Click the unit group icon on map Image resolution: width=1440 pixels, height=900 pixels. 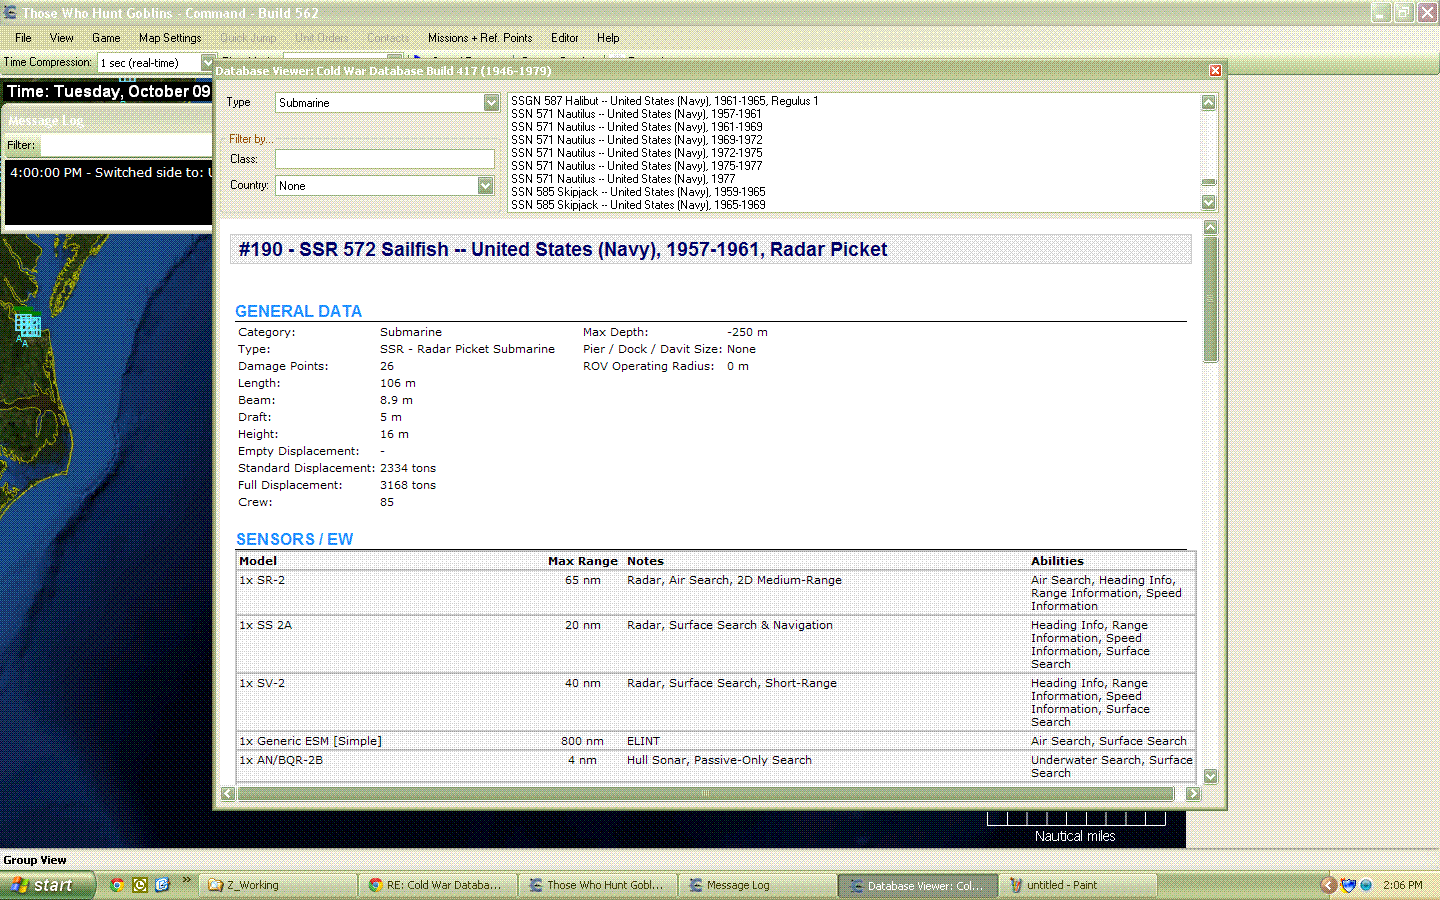[x=27, y=324]
